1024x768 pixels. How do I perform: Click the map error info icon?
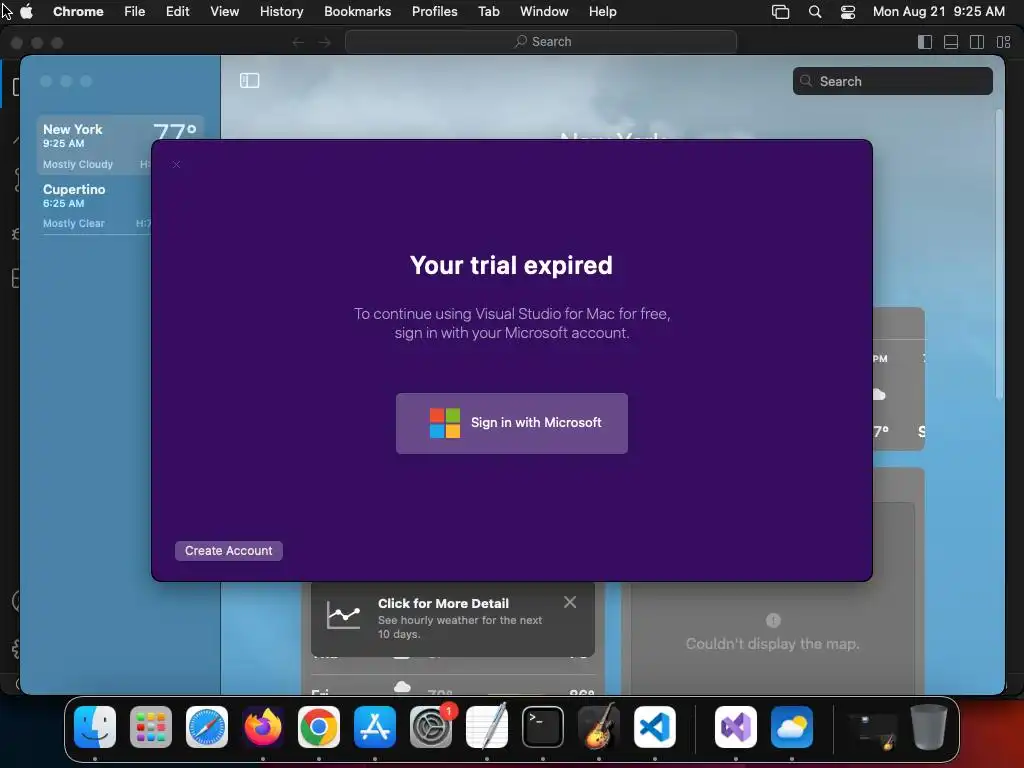coord(773,620)
